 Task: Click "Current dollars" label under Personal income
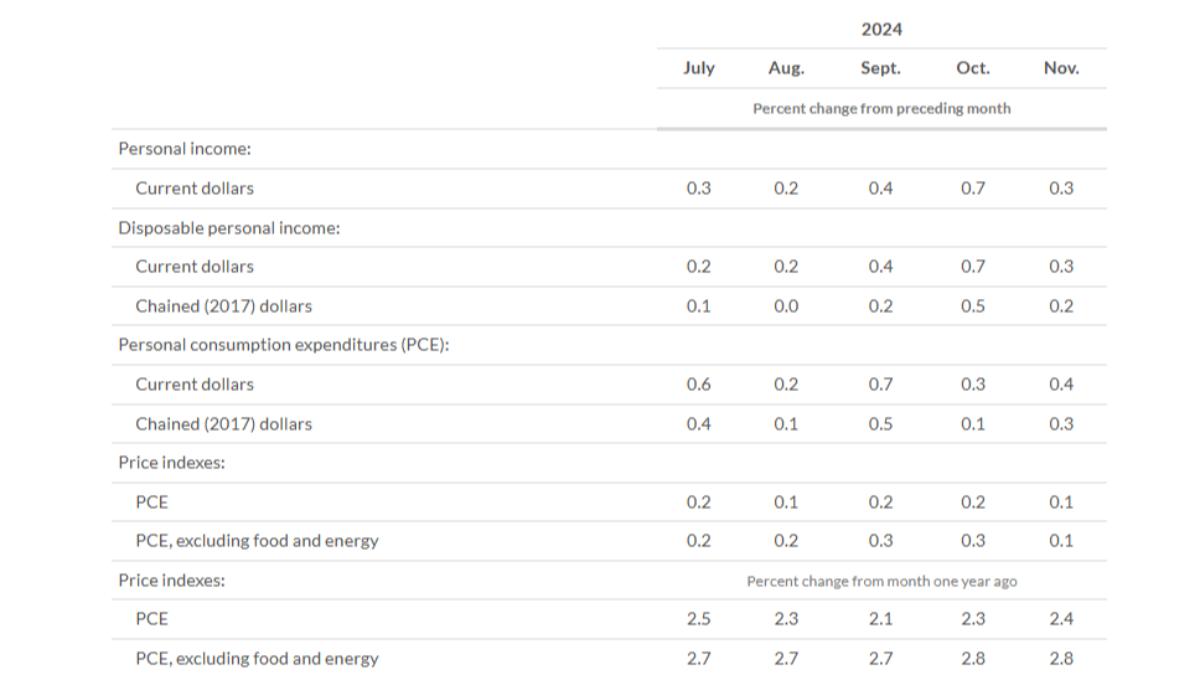[x=195, y=188]
